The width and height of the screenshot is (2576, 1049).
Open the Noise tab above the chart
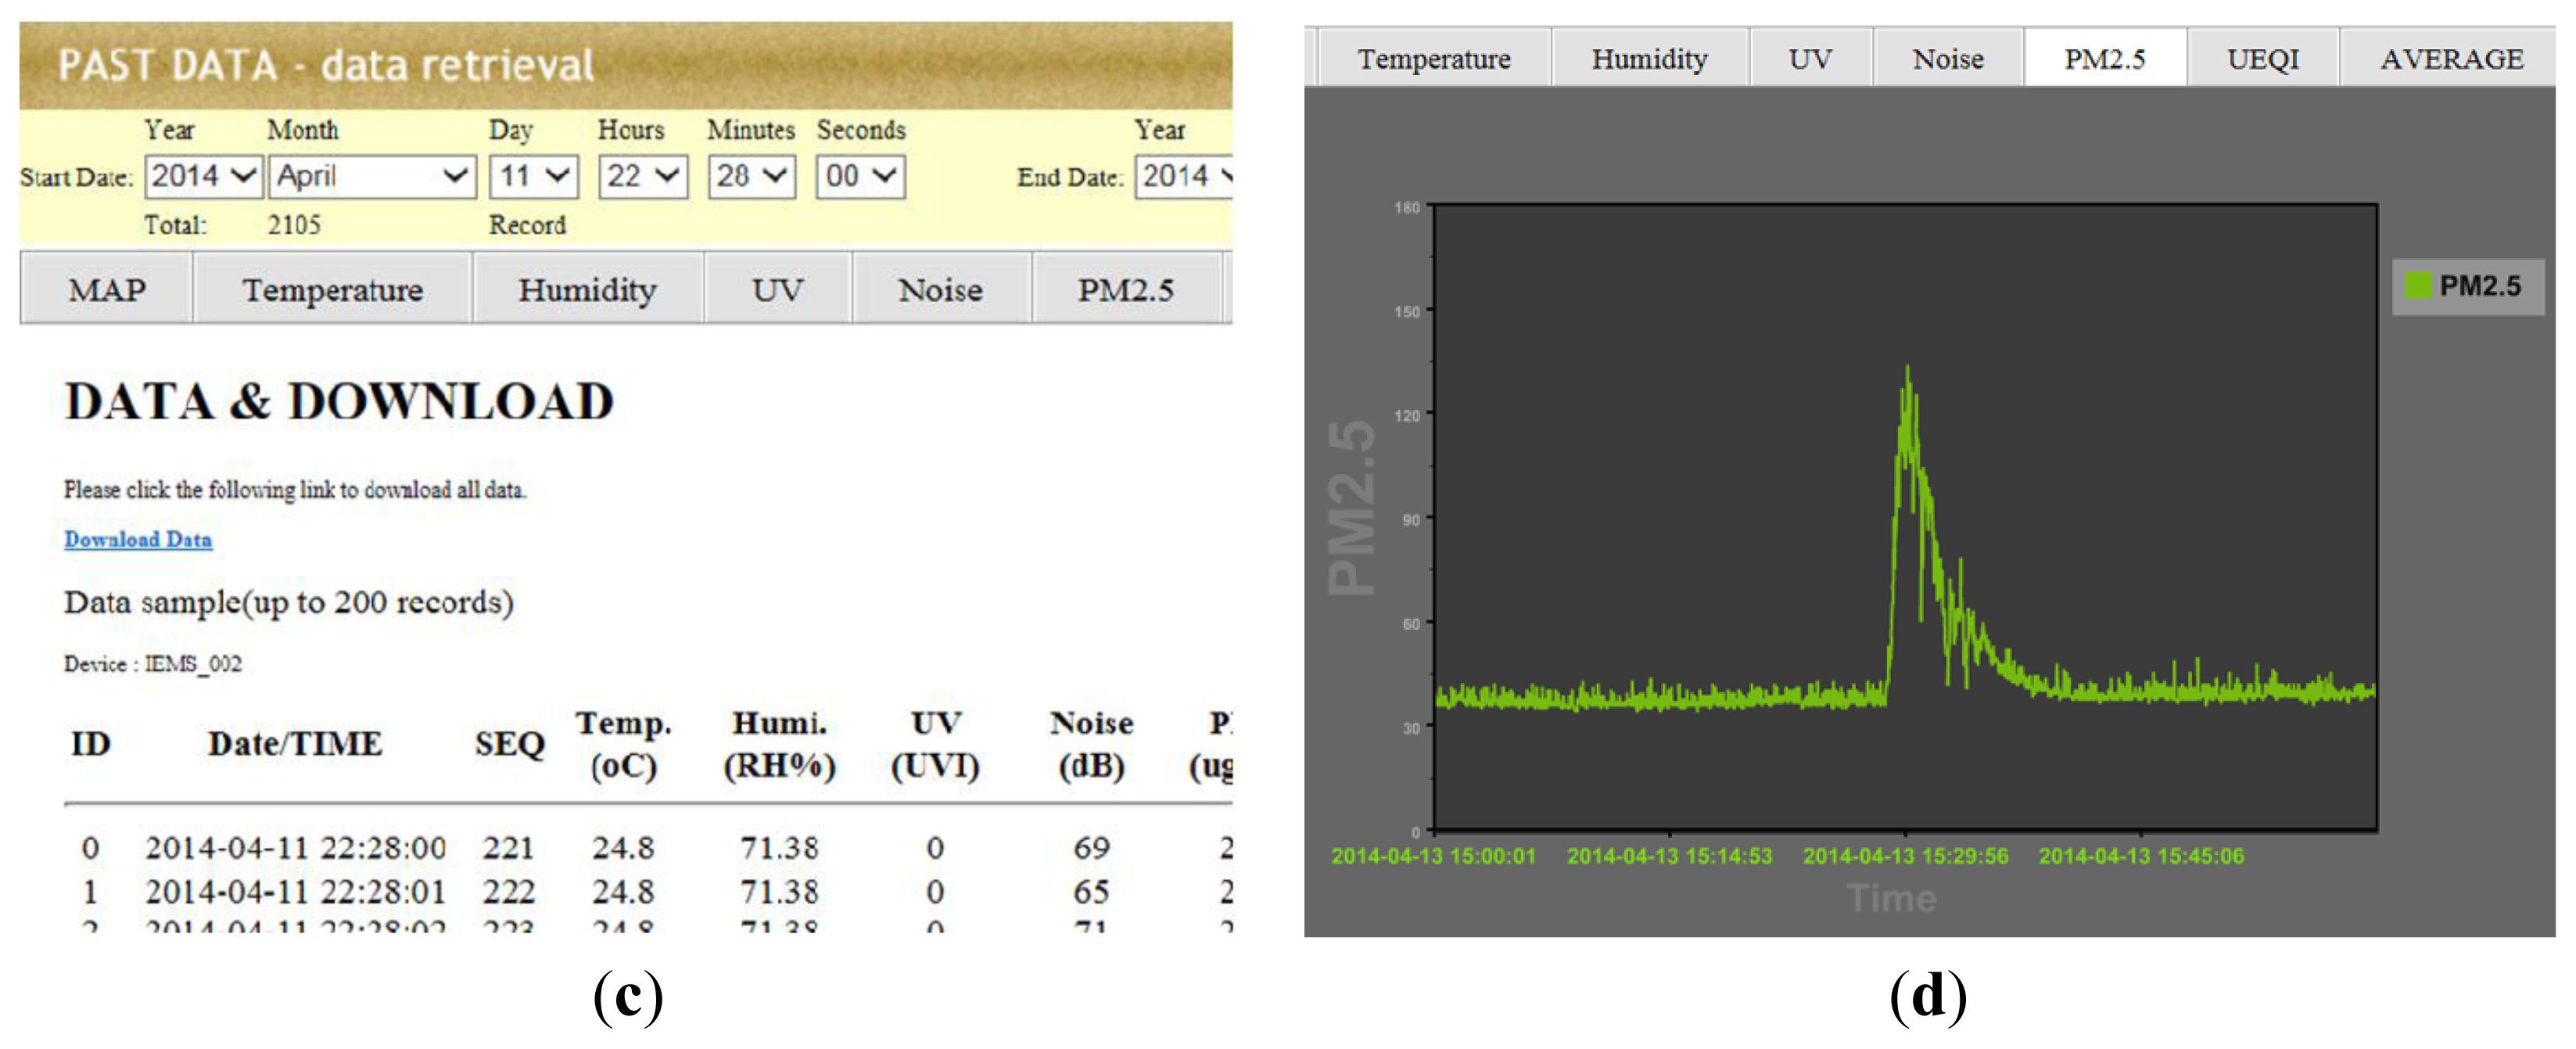[x=1947, y=59]
